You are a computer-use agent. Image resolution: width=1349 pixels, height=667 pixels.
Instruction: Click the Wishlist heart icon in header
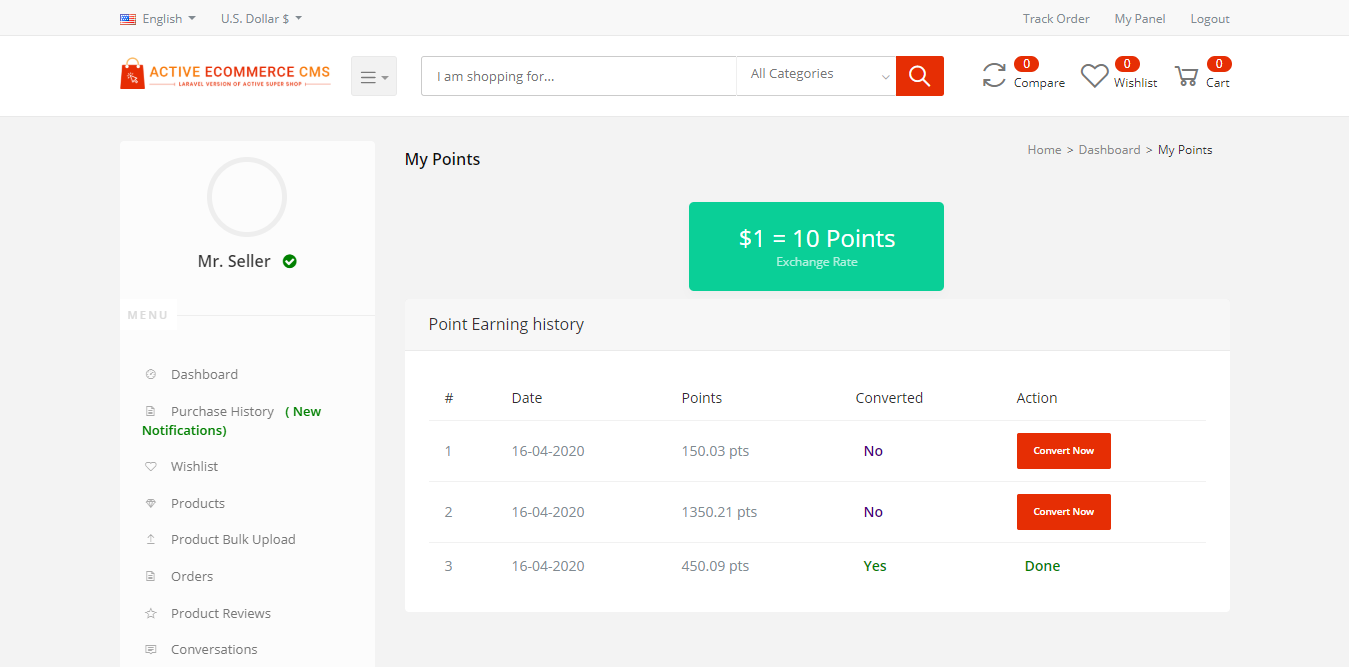[x=1094, y=76]
